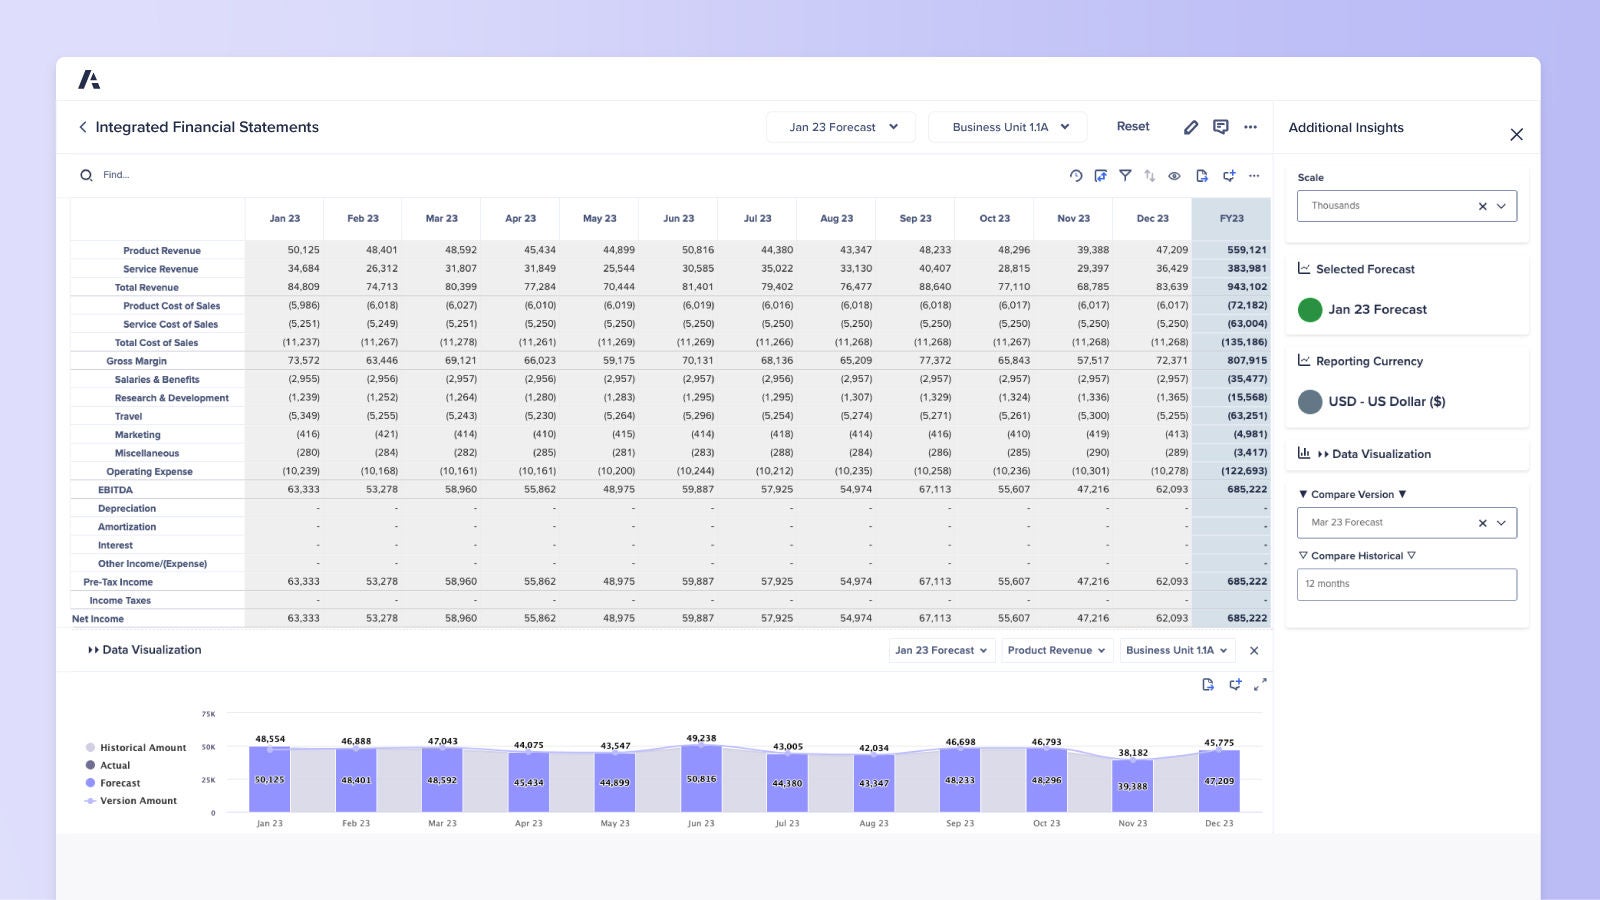1600x900 pixels.
Task: Clear the Thousands scale selection with the X
Action: point(1482,206)
